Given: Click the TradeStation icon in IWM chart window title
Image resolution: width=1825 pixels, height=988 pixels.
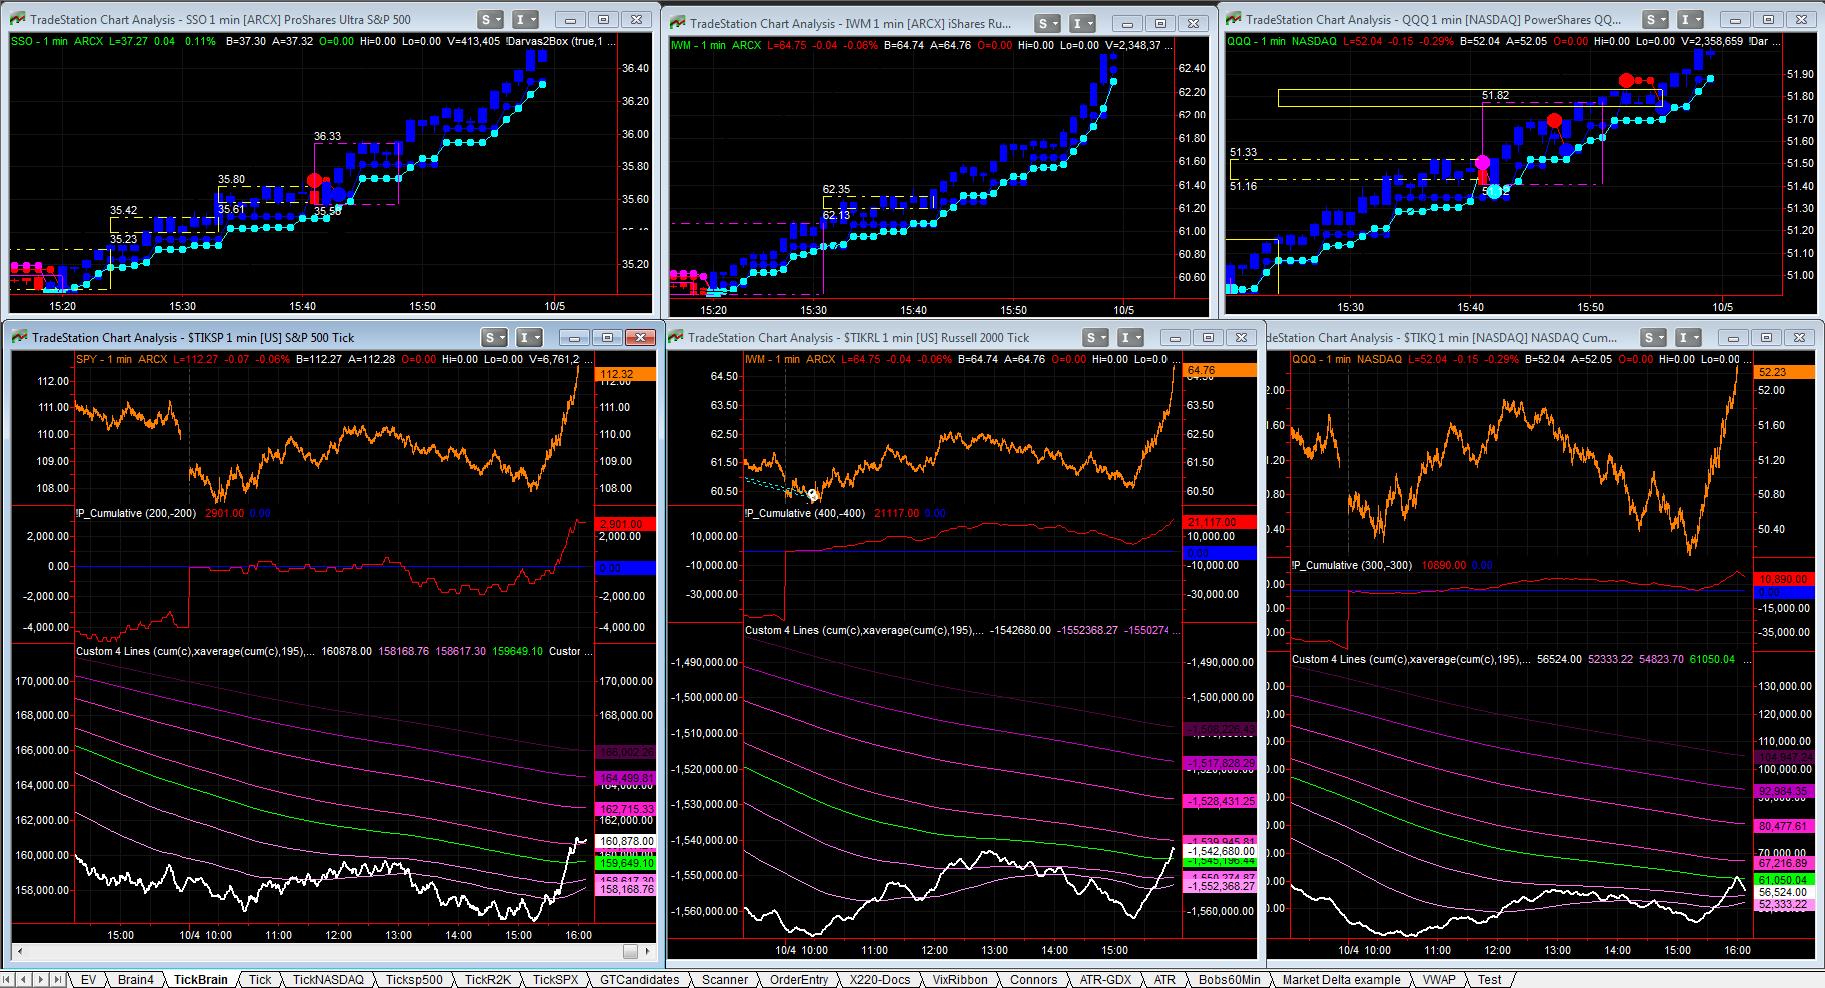Looking at the screenshot, I should click(677, 24).
